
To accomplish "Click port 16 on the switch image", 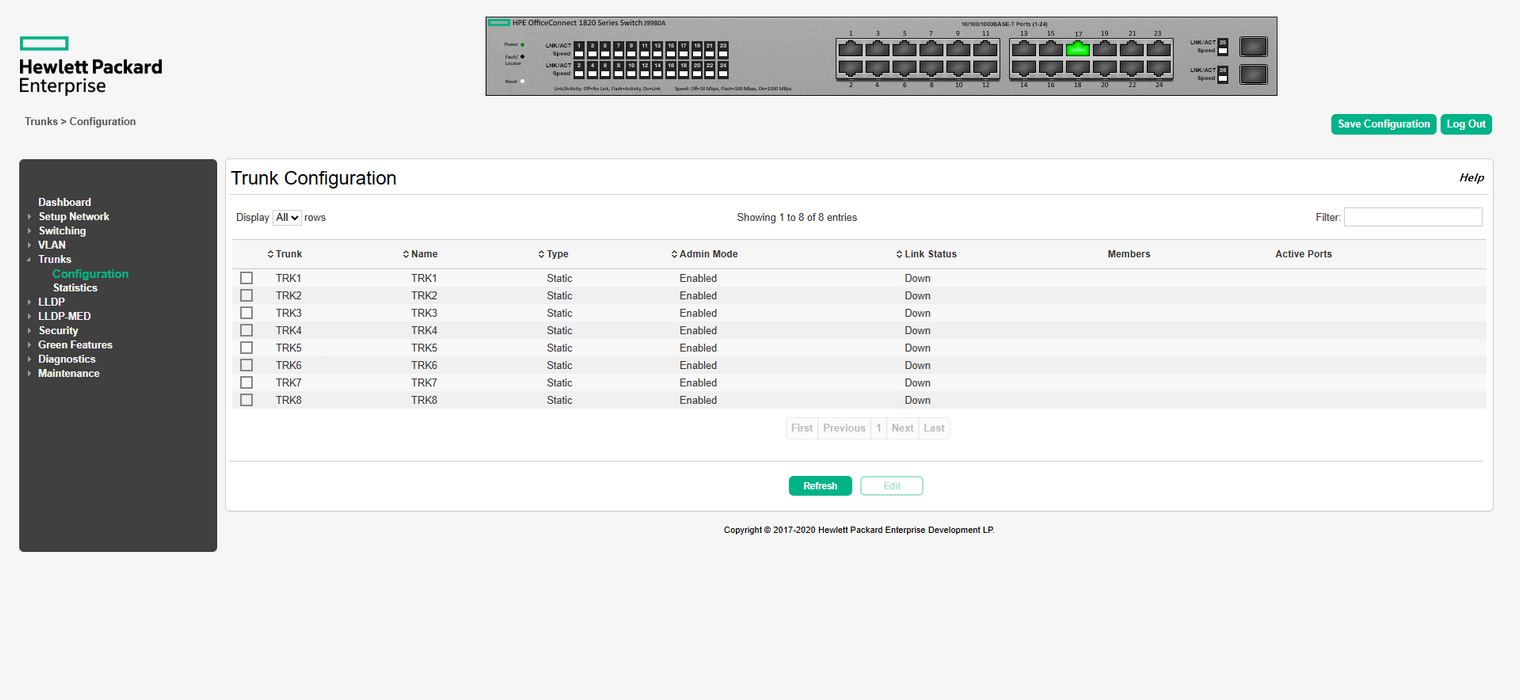I will pyautogui.click(x=1051, y=68).
